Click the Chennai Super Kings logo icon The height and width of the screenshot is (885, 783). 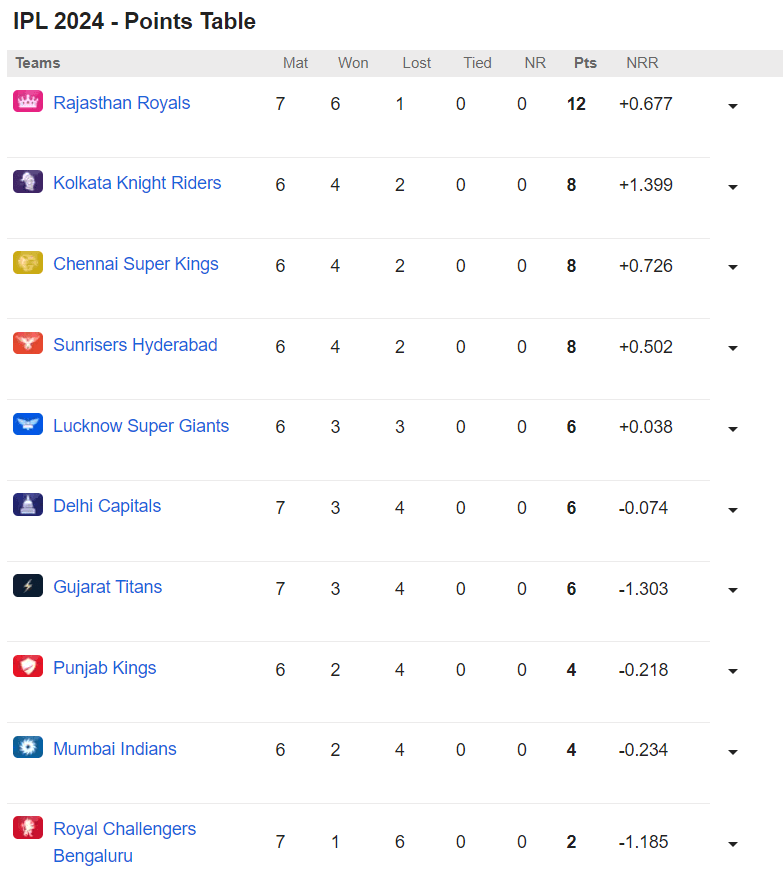tap(28, 263)
